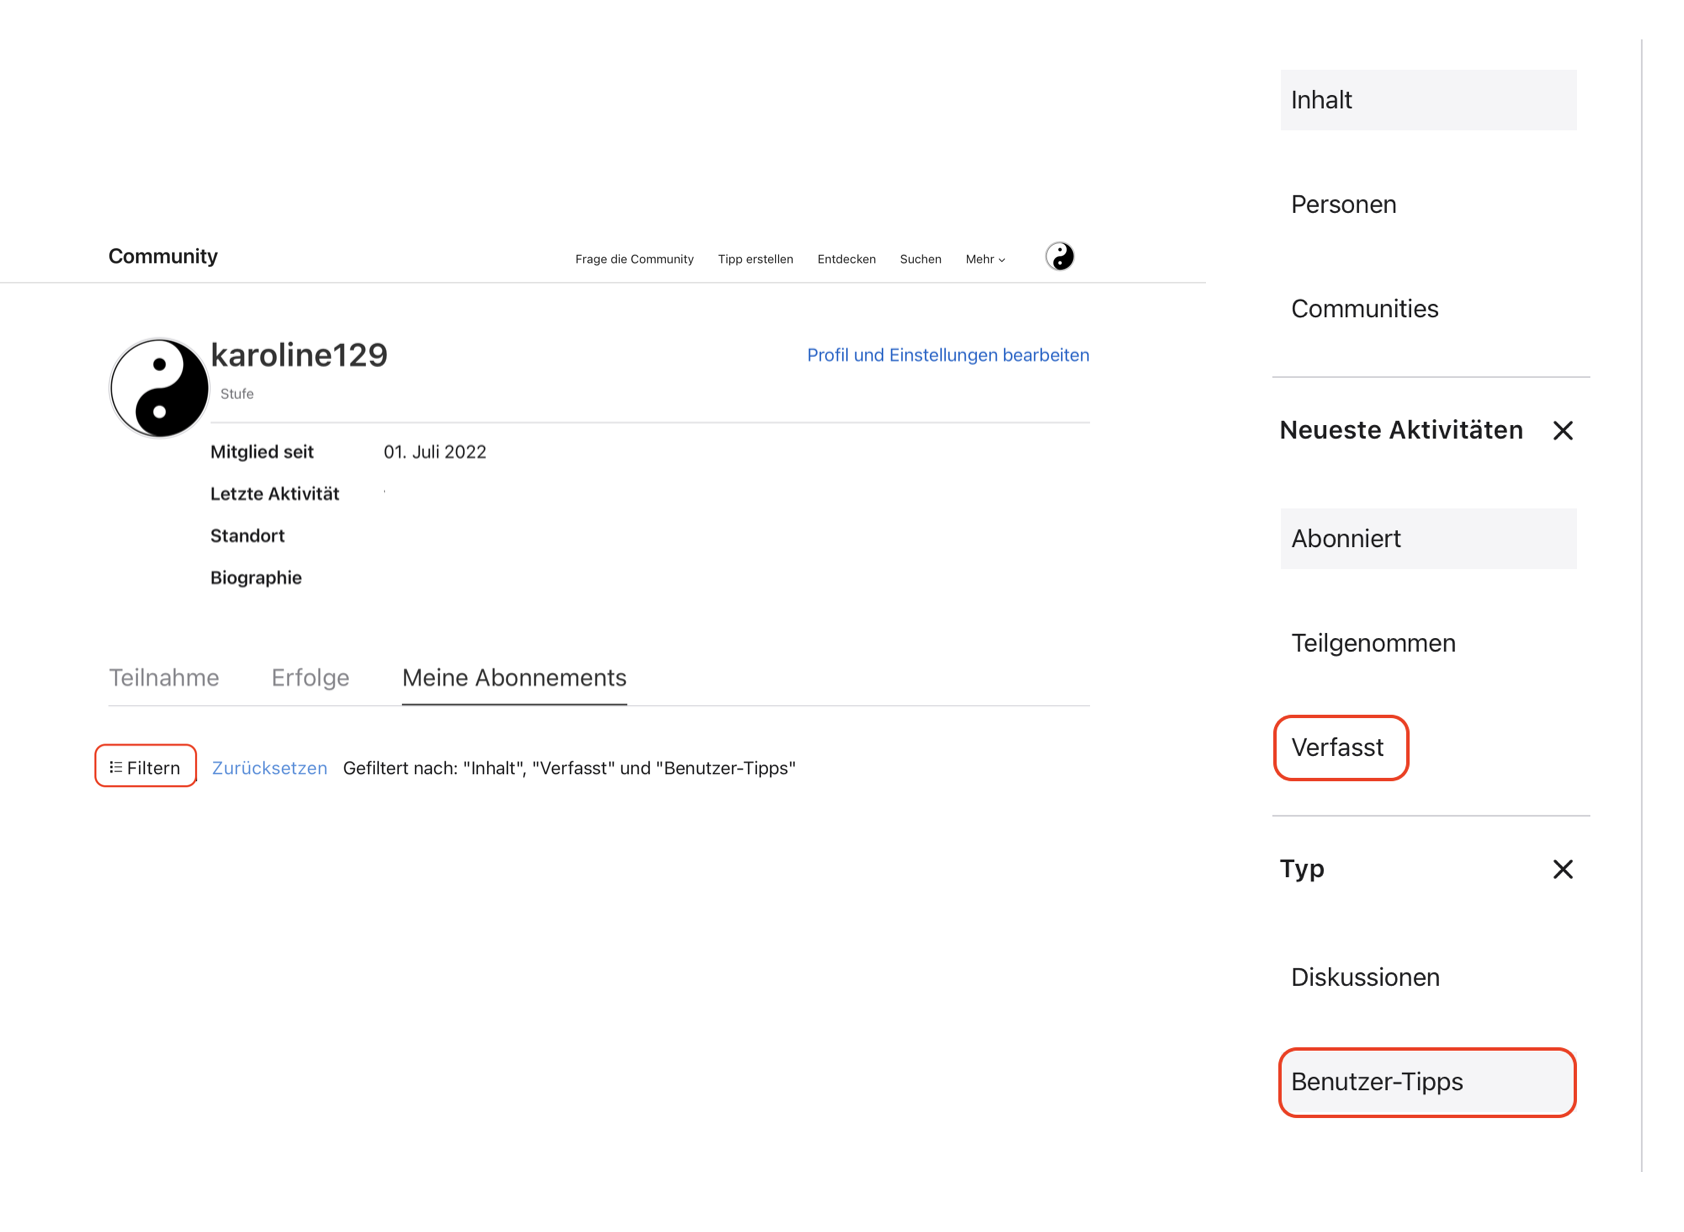The height and width of the screenshot is (1232, 1684).
Task: Choose the Abonniert activity filter
Action: pyautogui.click(x=1427, y=539)
